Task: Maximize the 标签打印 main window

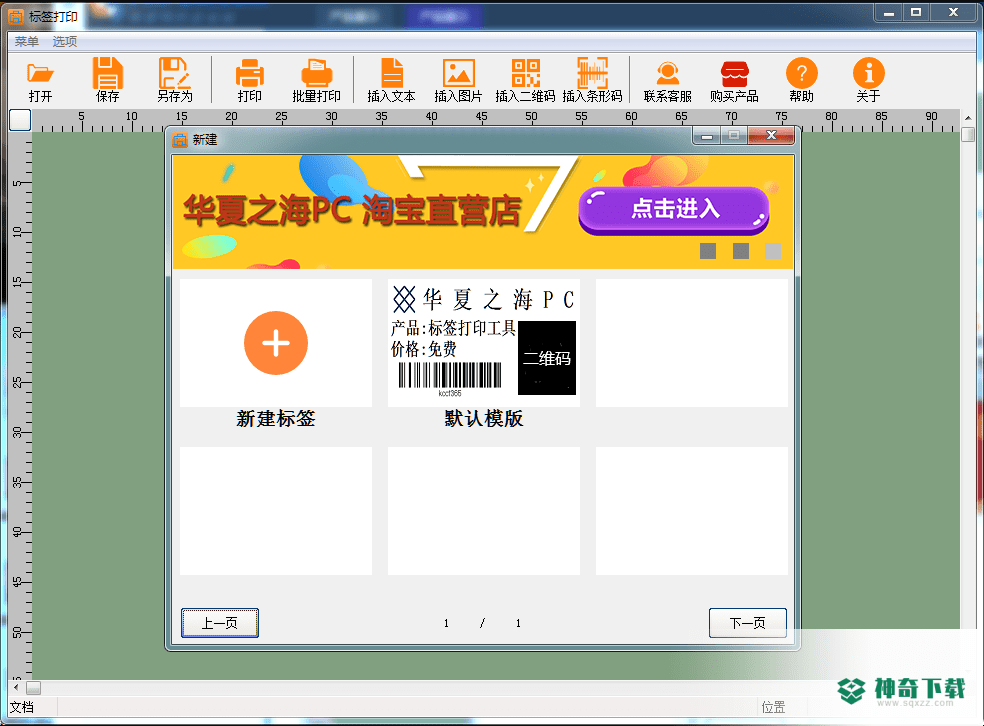Action: coord(916,13)
